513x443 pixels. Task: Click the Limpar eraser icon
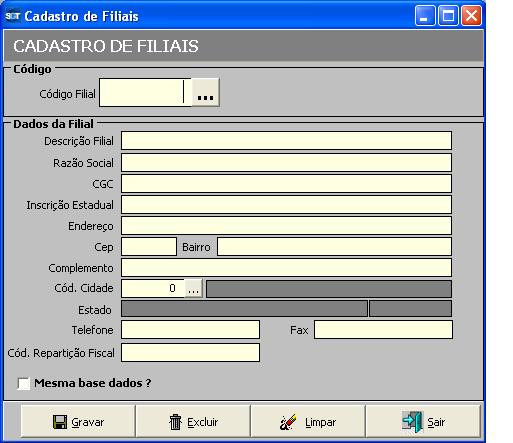pos(288,422)
